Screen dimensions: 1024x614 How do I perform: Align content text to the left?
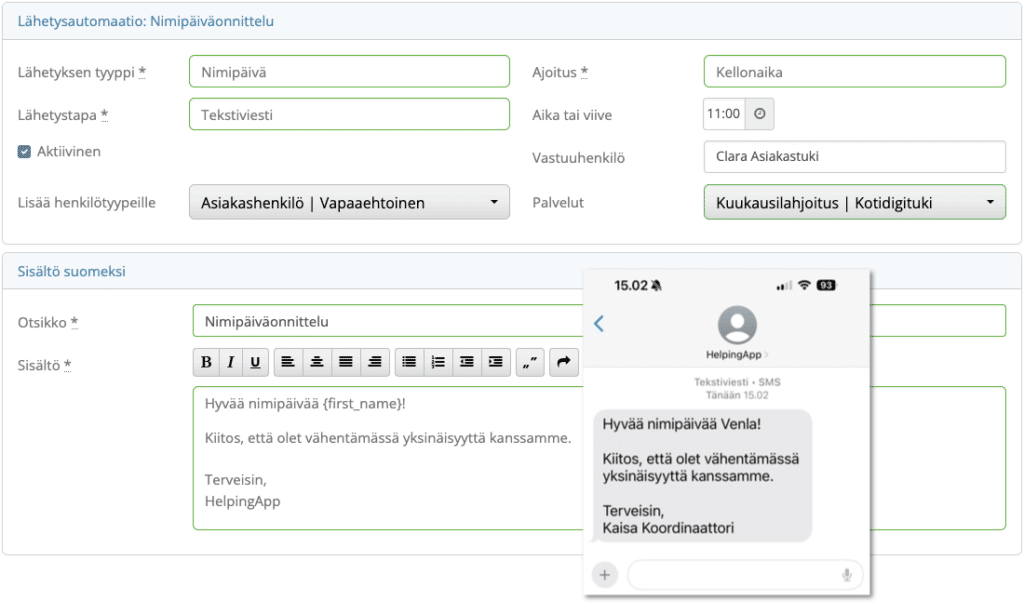[x=288, y=362]
